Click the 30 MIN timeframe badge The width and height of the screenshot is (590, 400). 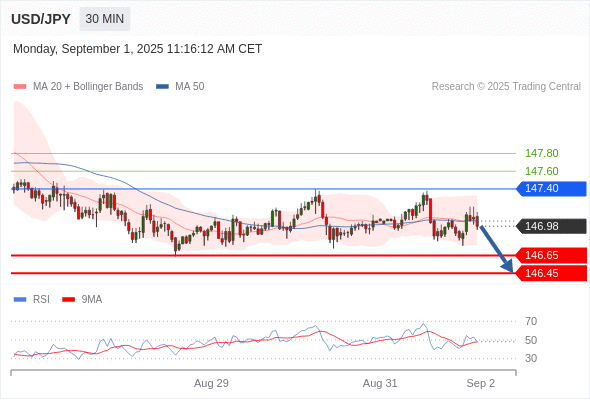(x=105, y=19)
